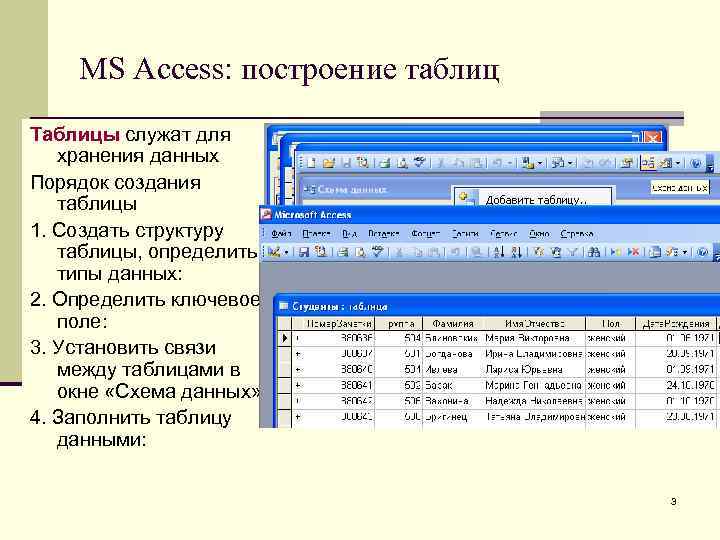Click cell Мария Викторовна

[535, 338]
